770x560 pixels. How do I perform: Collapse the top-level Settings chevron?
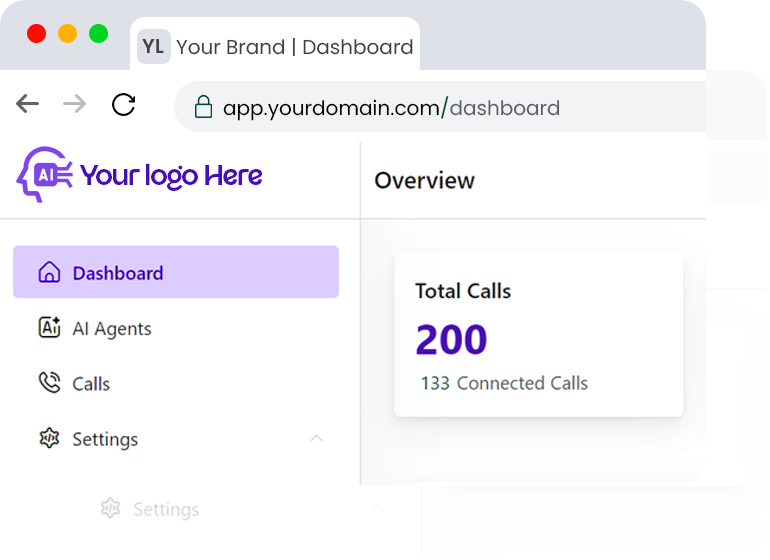click(316, 438)
